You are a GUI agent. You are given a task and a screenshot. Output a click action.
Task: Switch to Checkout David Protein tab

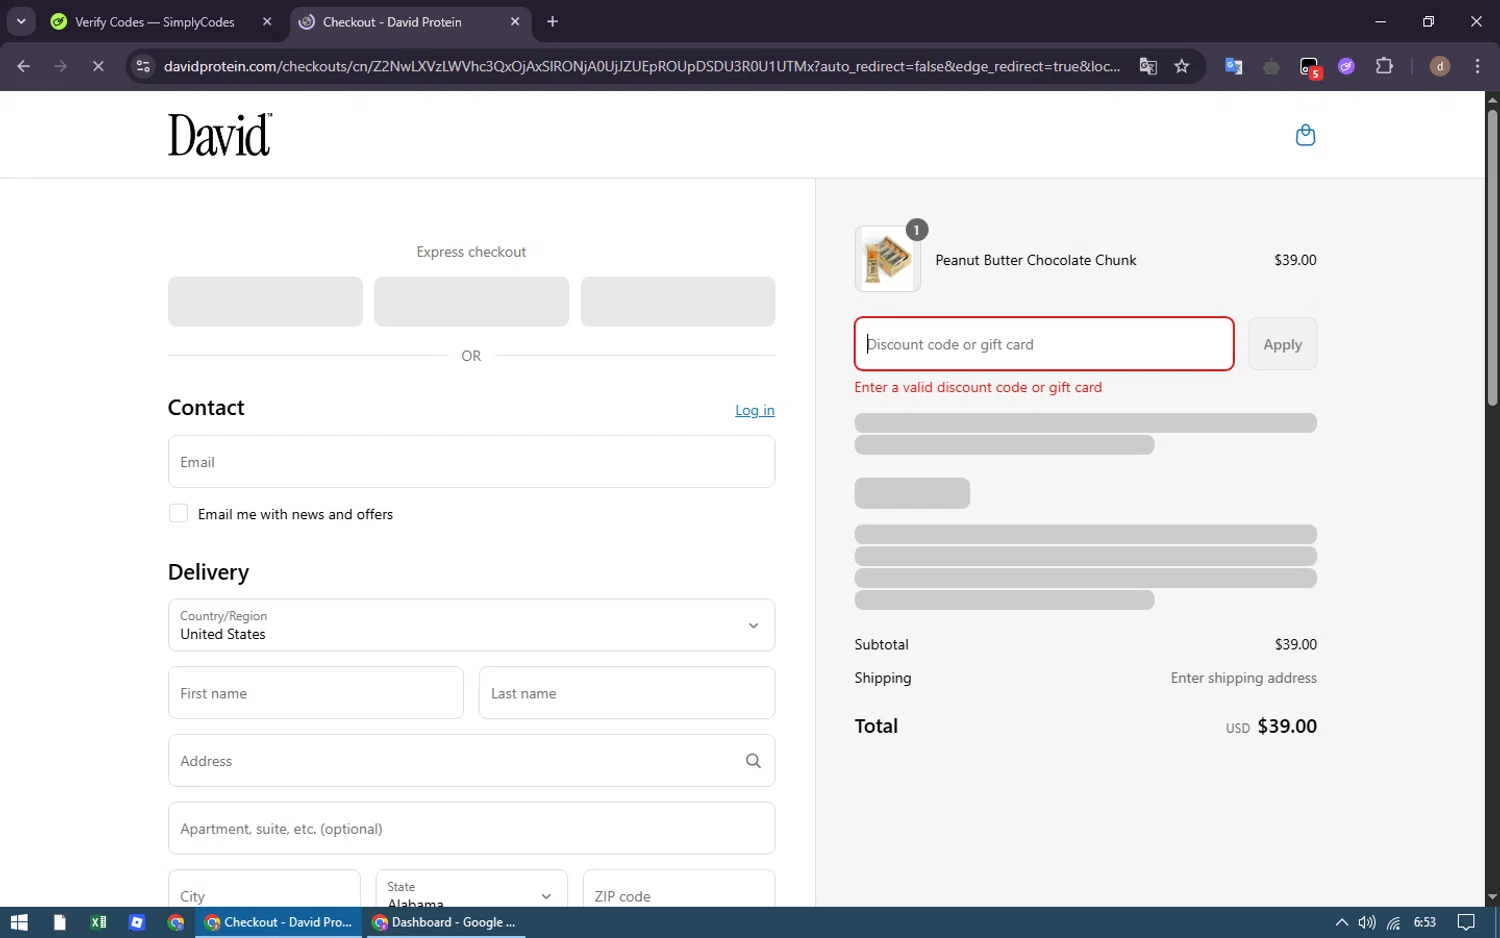(411, 22)
